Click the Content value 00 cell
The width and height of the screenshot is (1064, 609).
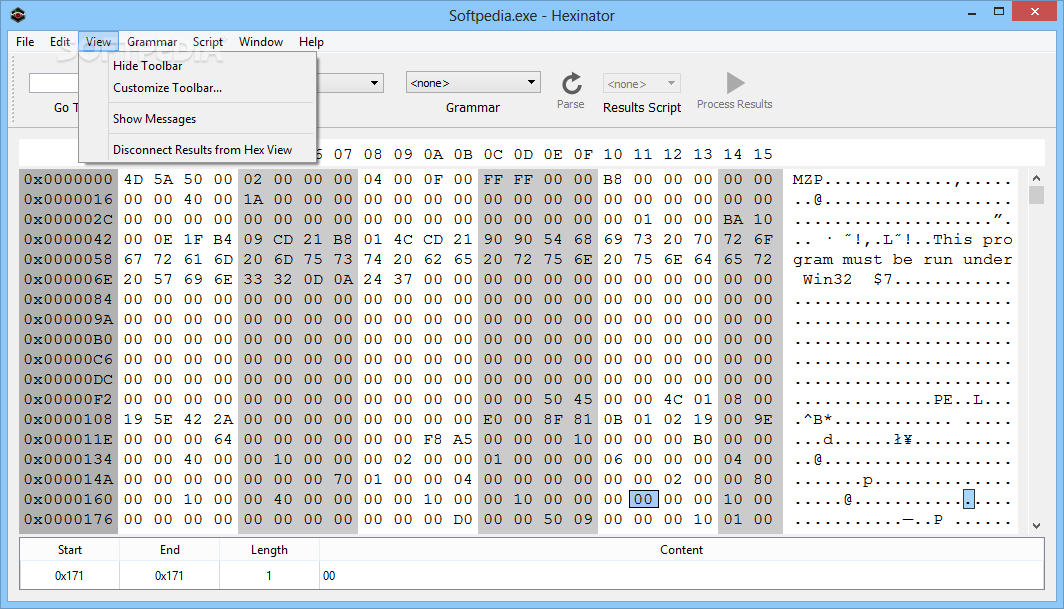click(681, 576)
